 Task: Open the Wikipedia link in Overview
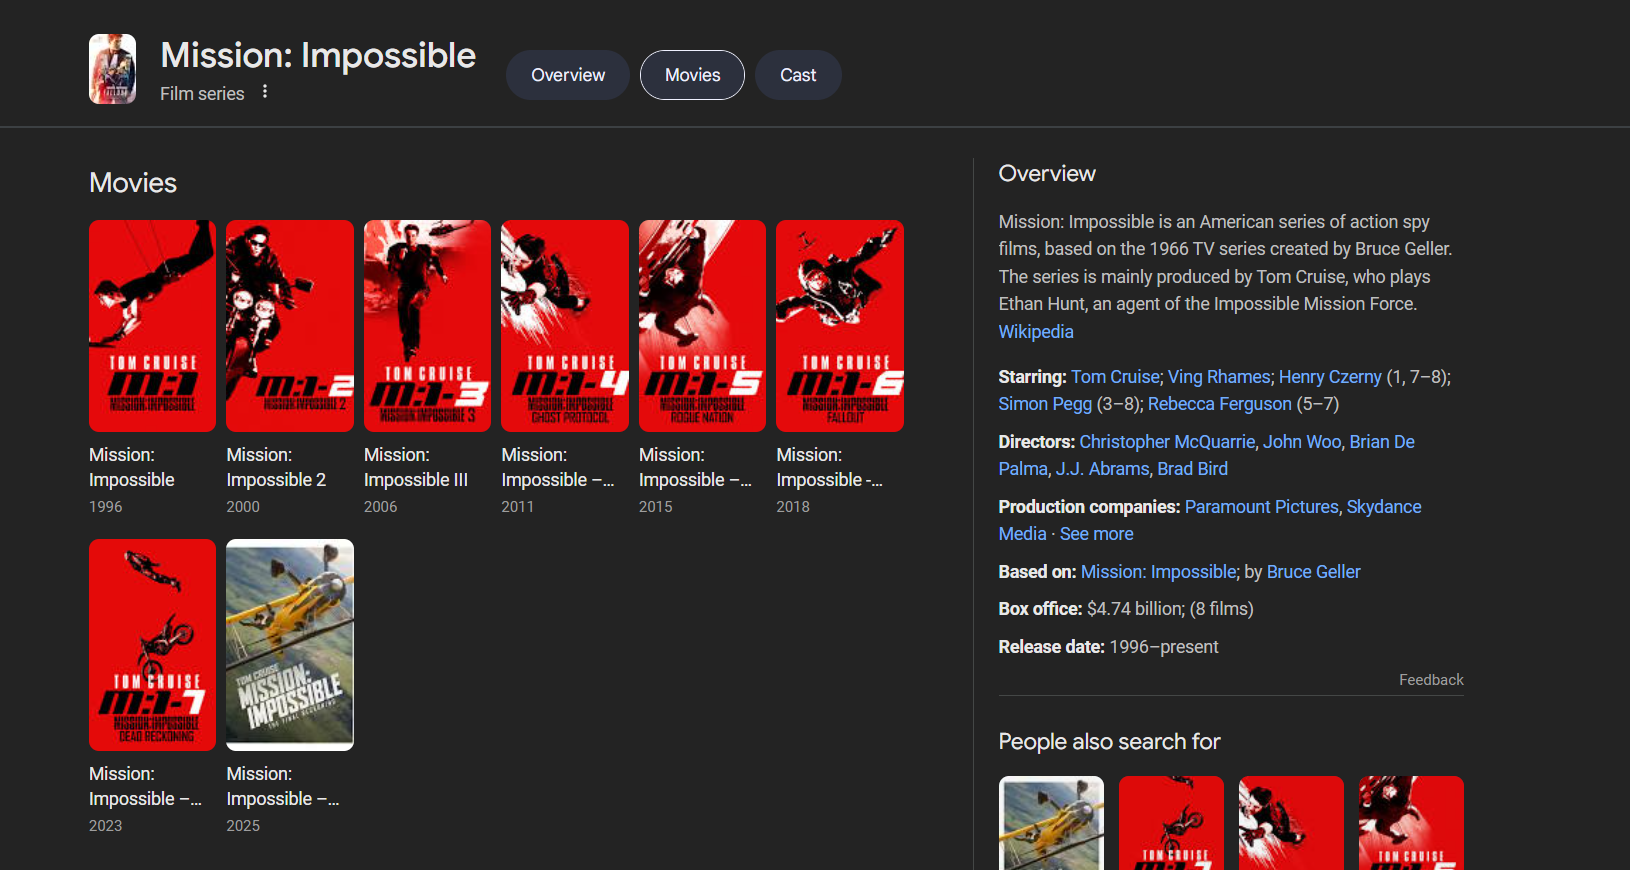point(1036,332)
